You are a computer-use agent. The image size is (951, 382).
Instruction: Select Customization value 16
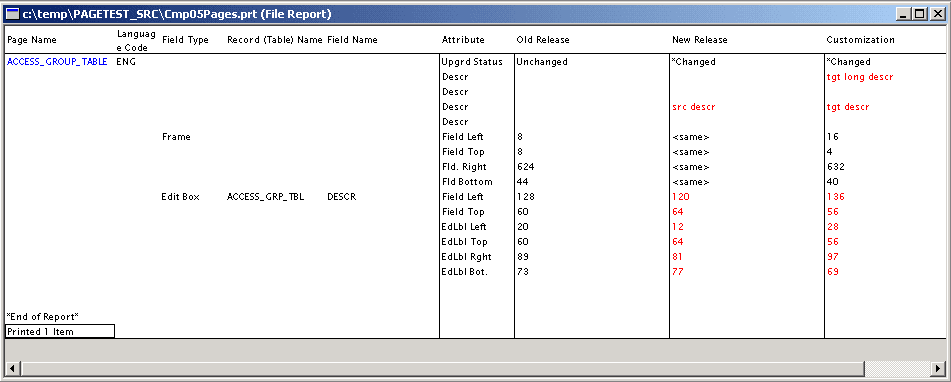point(832,137)
